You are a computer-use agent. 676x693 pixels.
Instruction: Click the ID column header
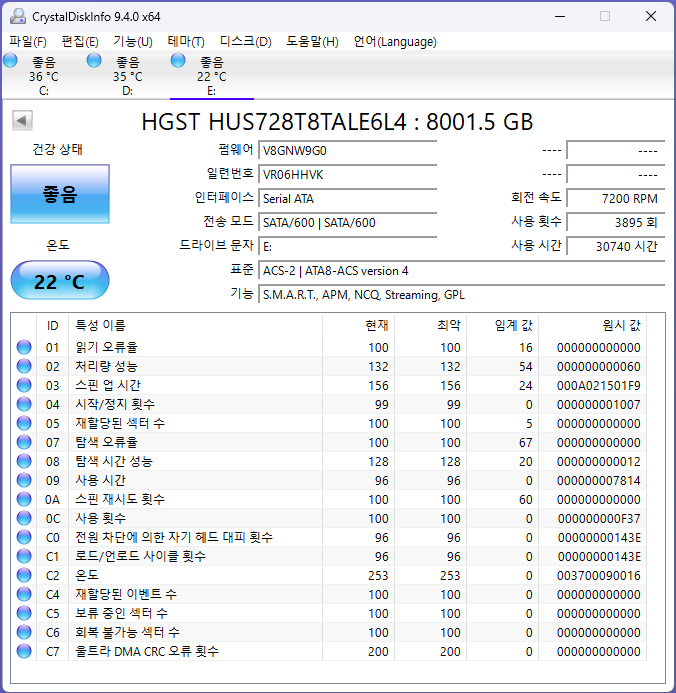coord(53,326)
